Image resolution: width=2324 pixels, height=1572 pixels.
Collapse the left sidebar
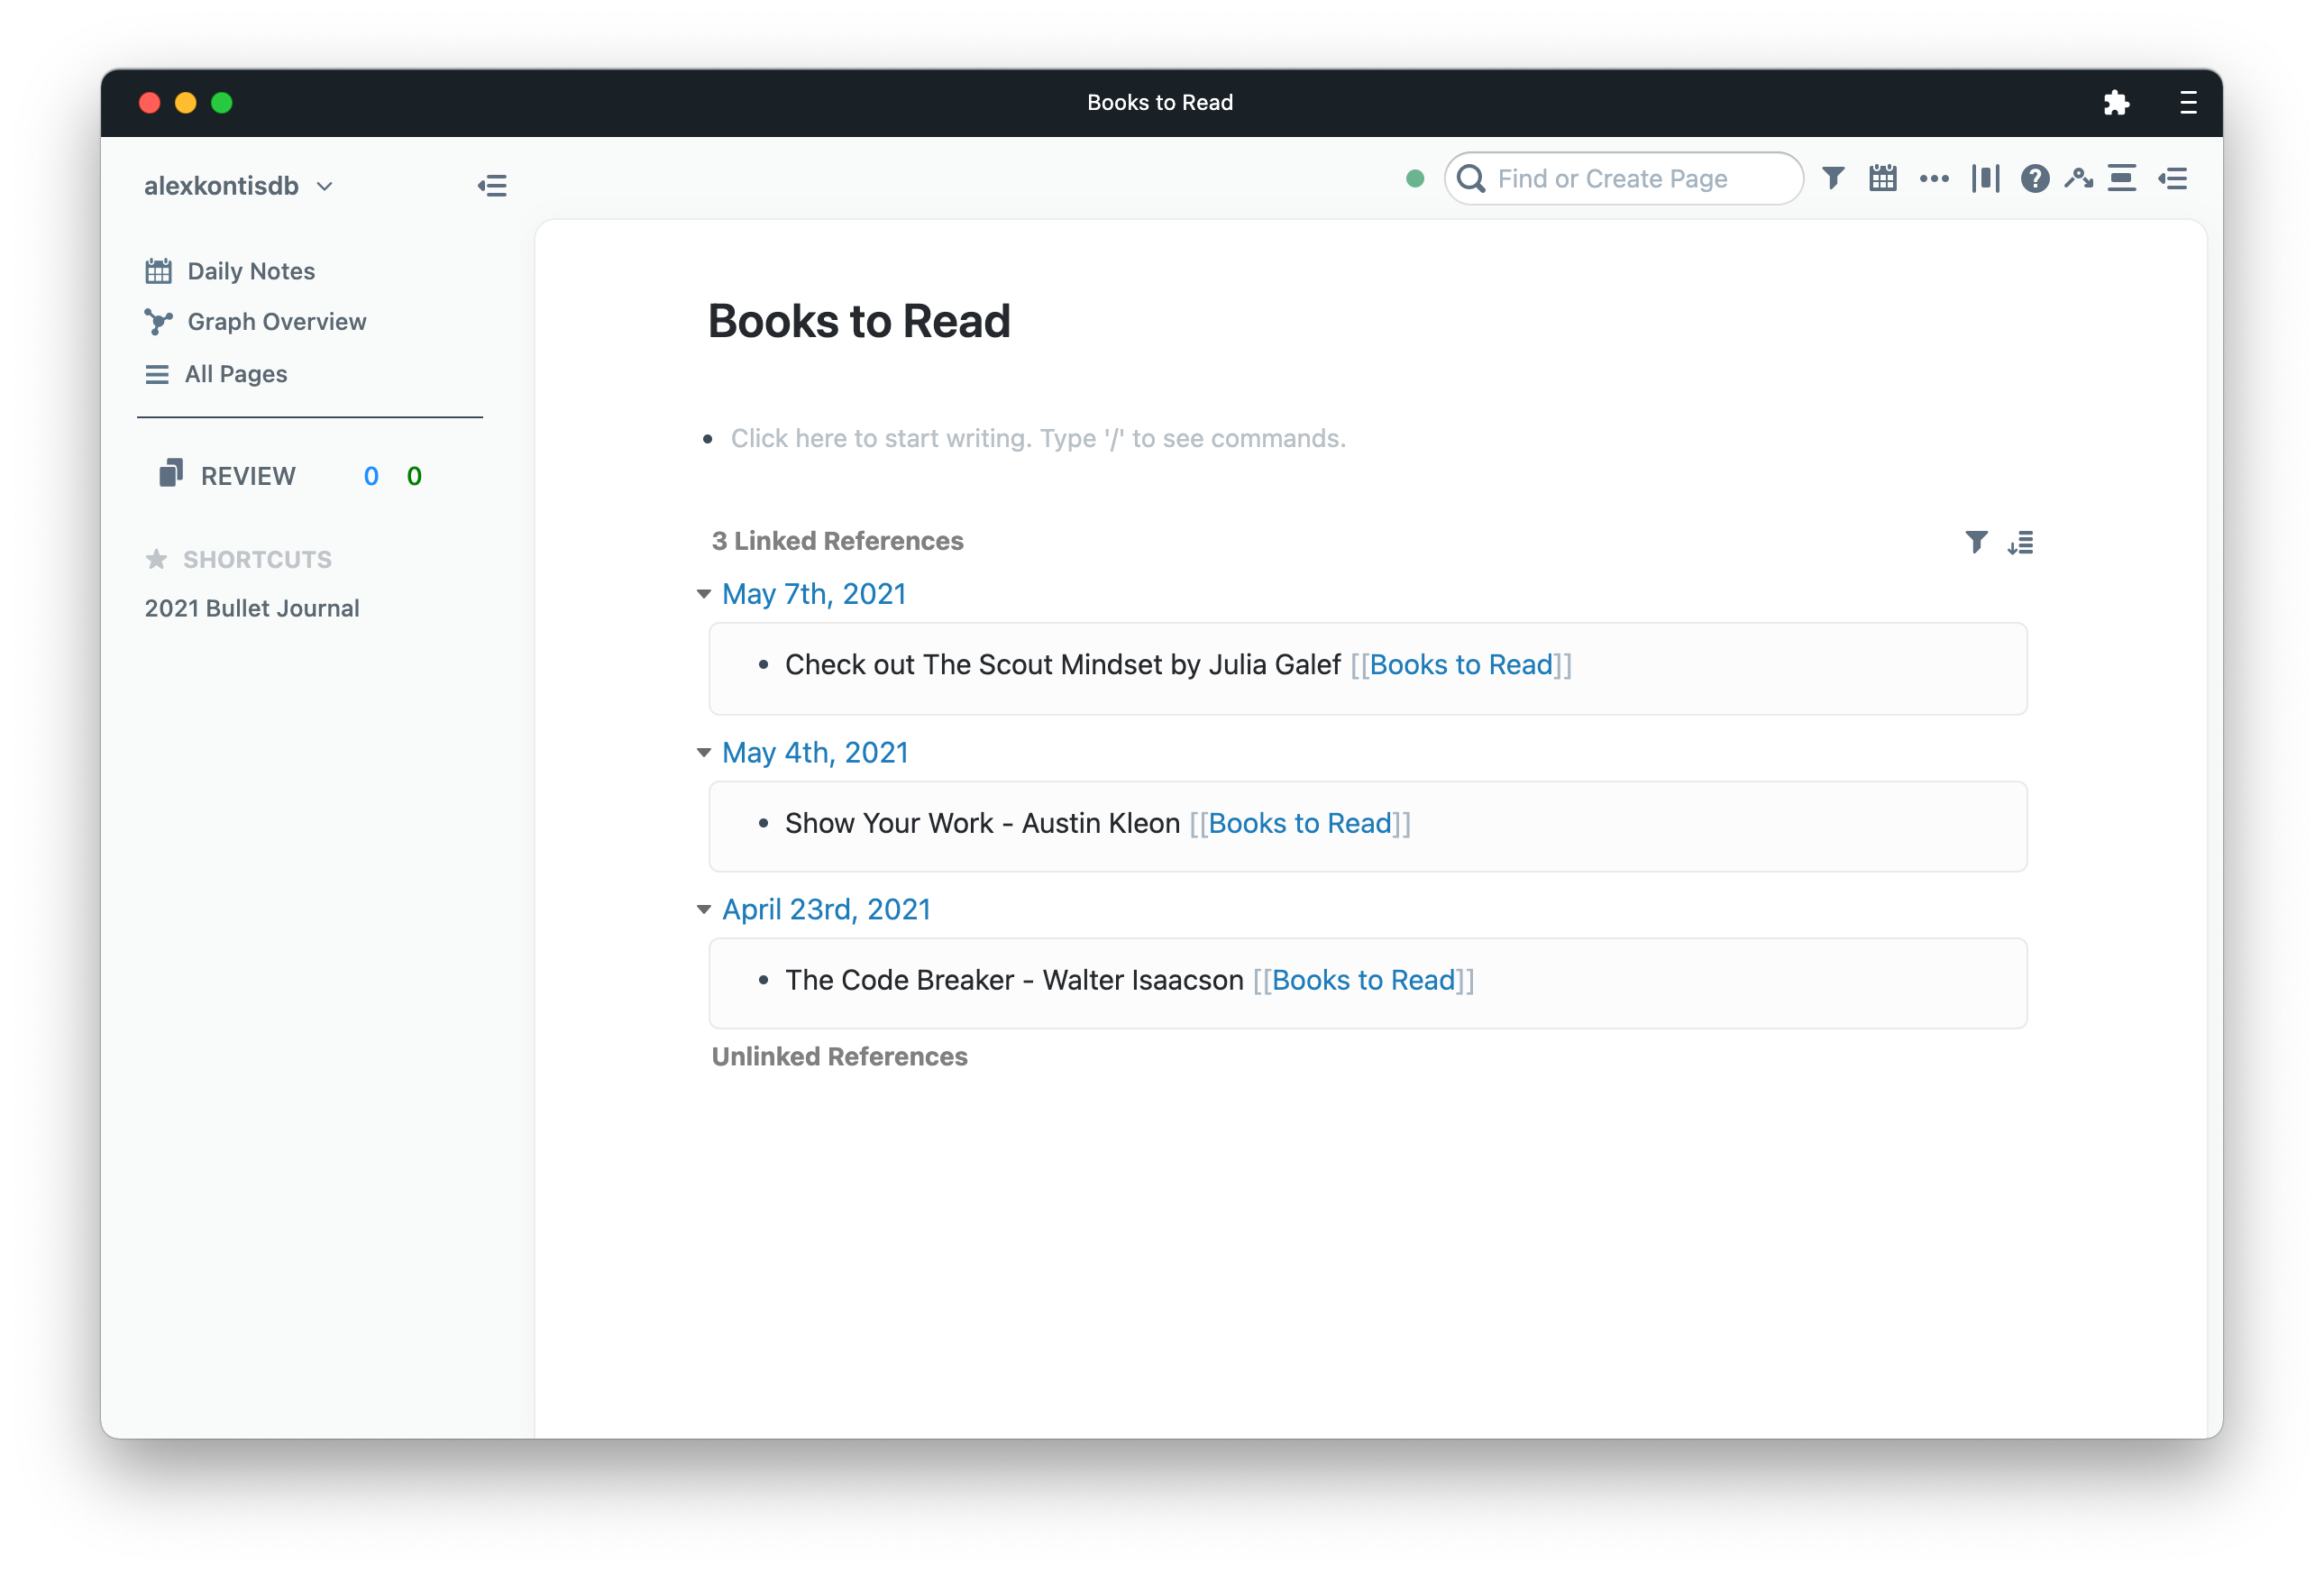coord(492,186)
